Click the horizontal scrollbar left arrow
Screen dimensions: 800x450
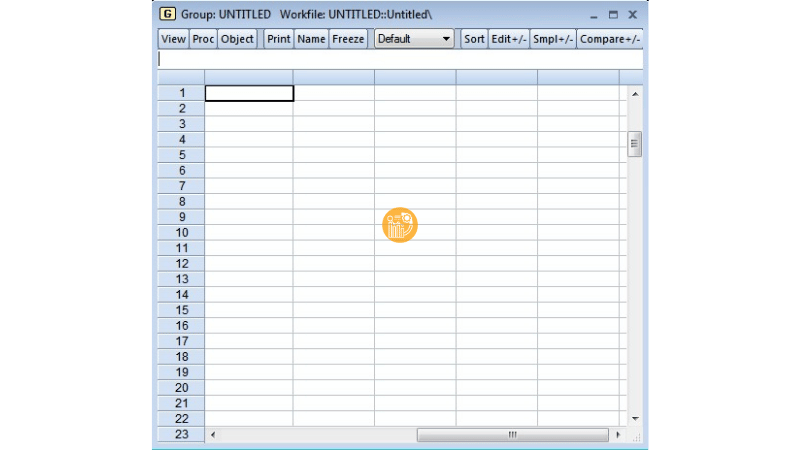(x=212, y=435)
